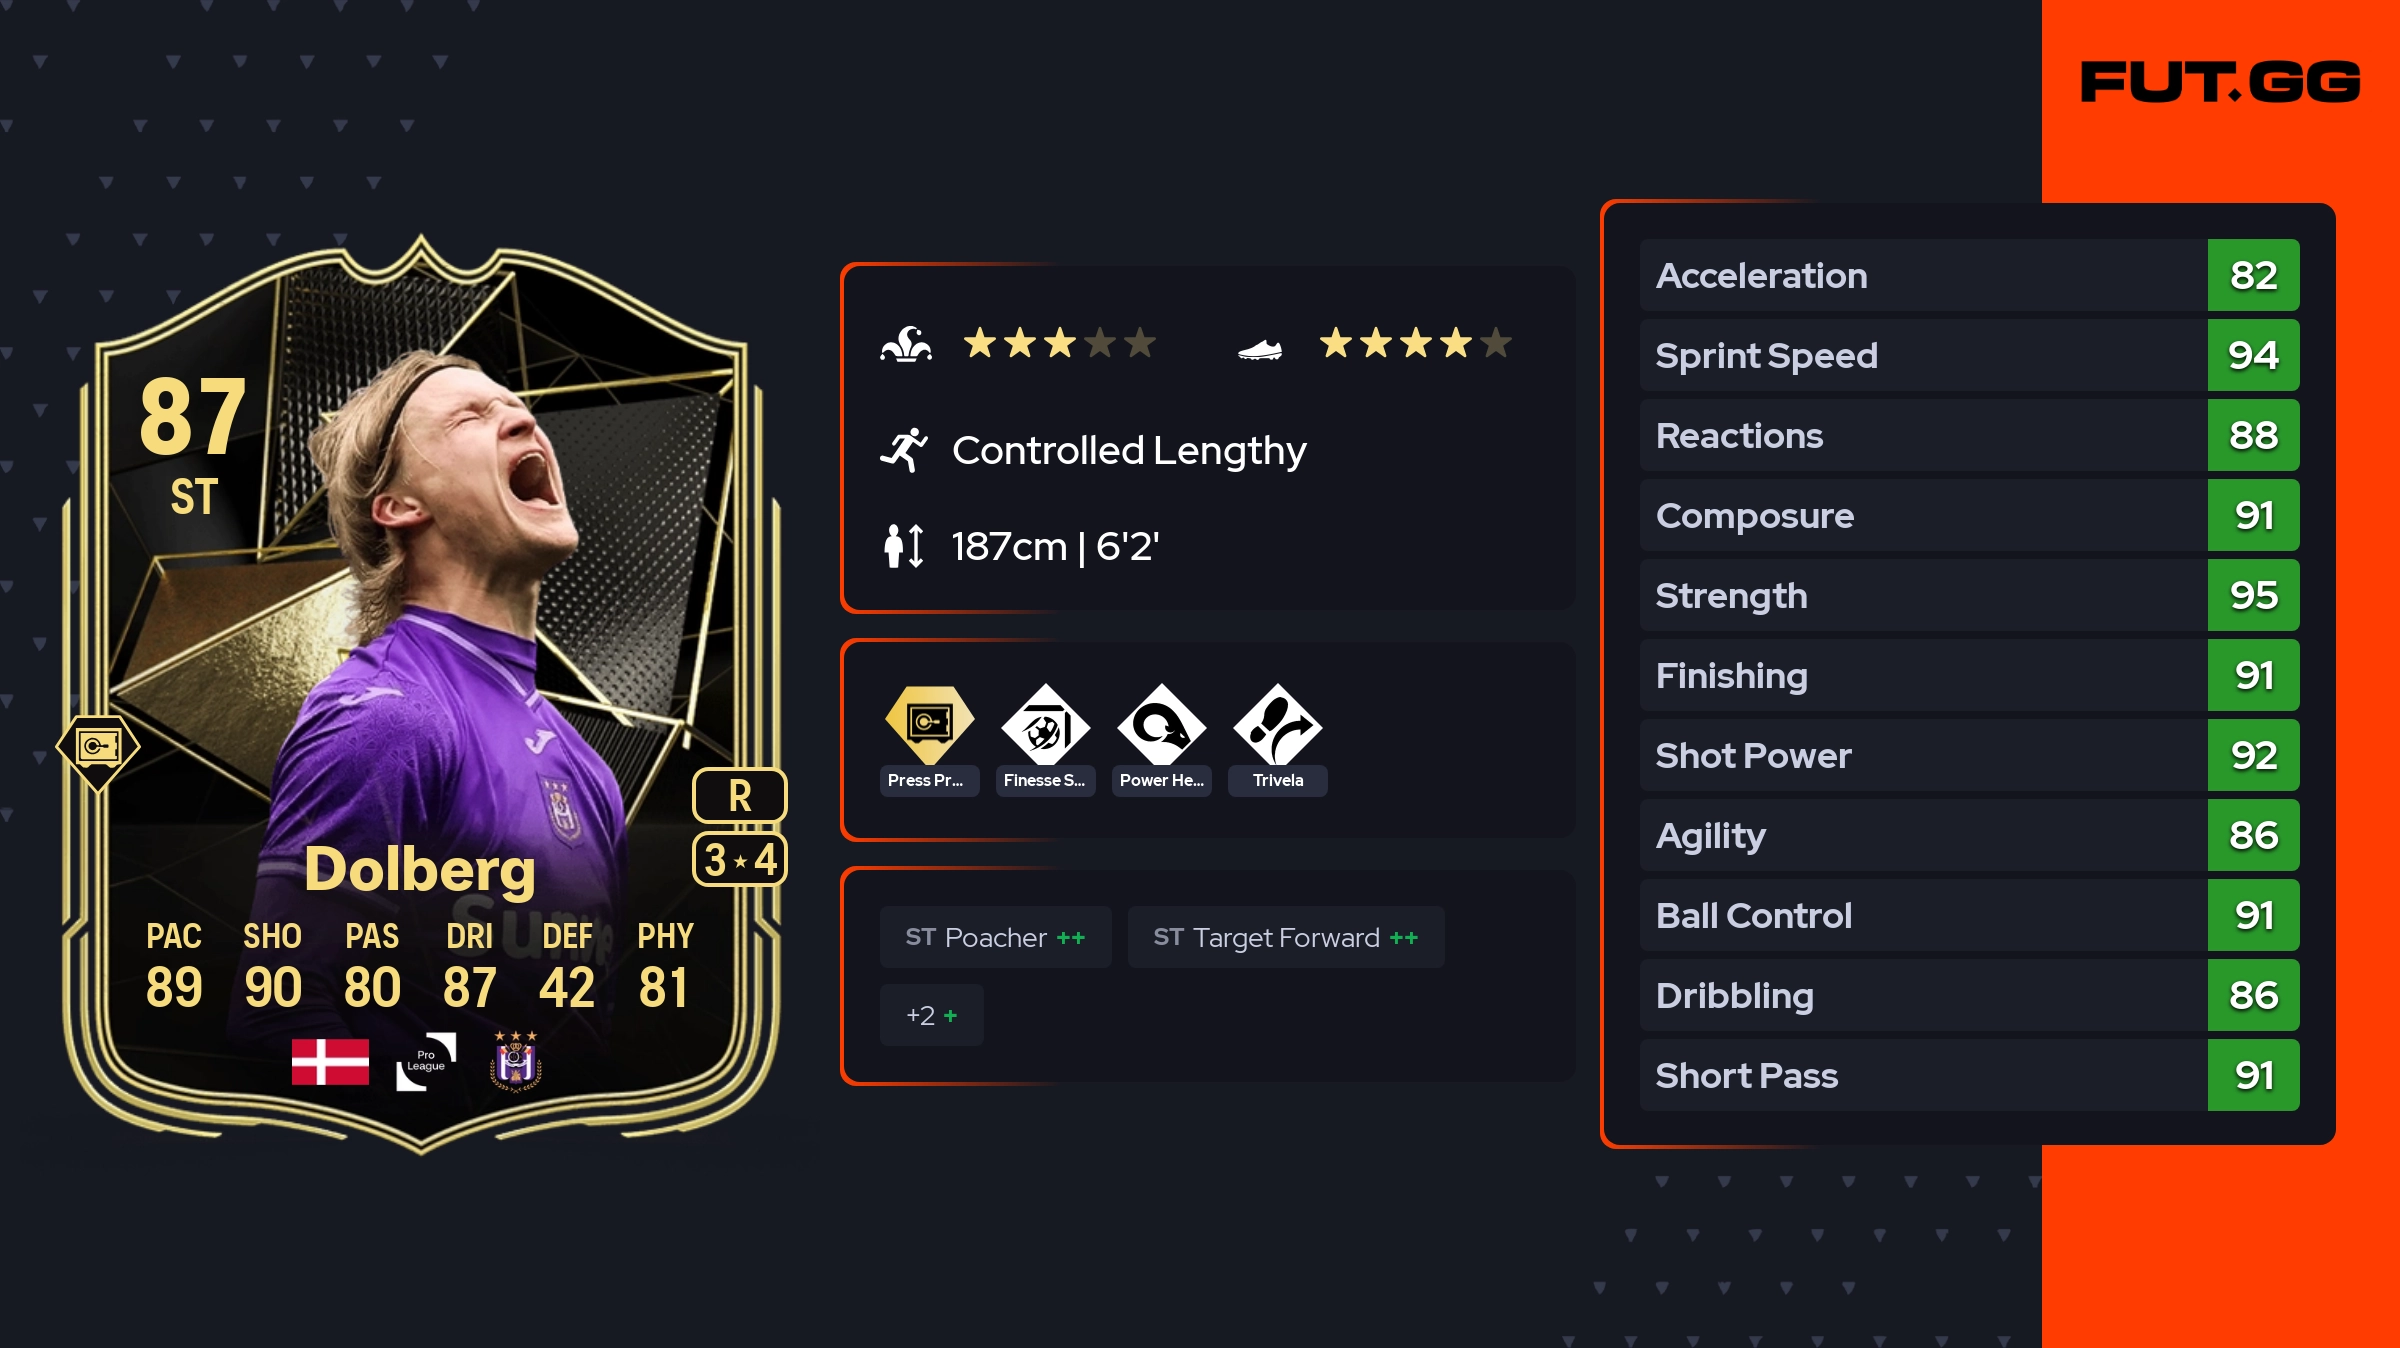Click the Denmark flag on card

[x=330, y=1062]
